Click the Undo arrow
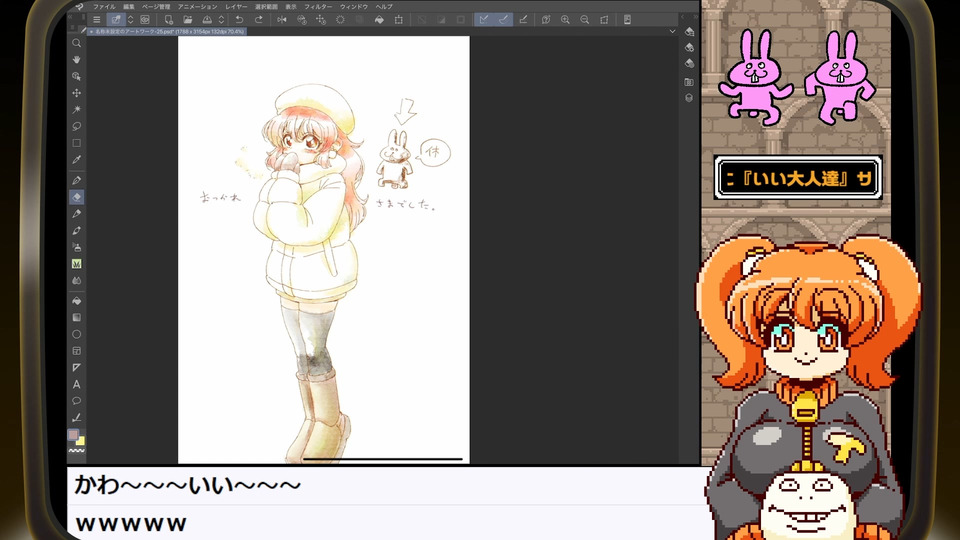 click(239, 20)
